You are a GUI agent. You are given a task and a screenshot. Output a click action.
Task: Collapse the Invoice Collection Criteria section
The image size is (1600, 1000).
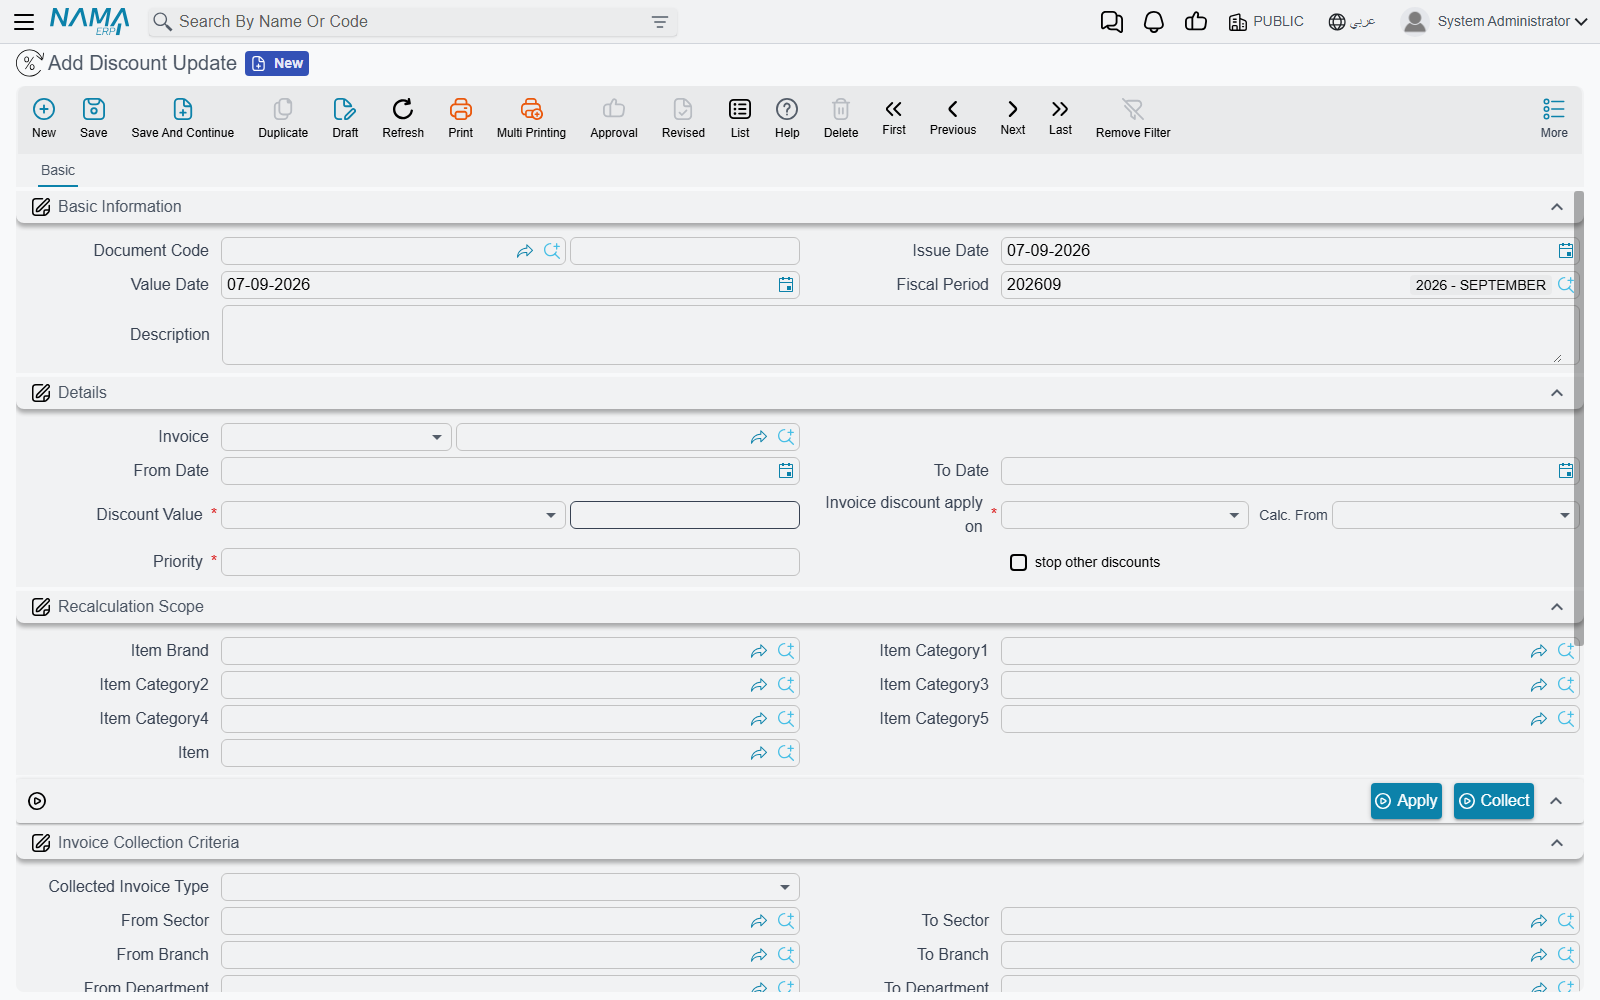pos(1557,843)
